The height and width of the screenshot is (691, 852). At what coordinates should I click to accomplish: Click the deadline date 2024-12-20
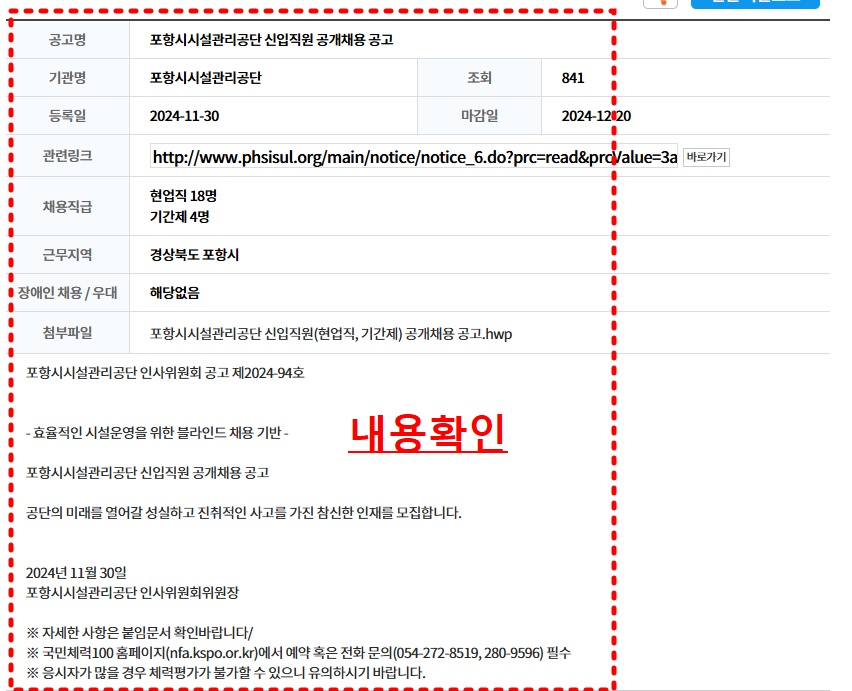[x=596, y=116]
